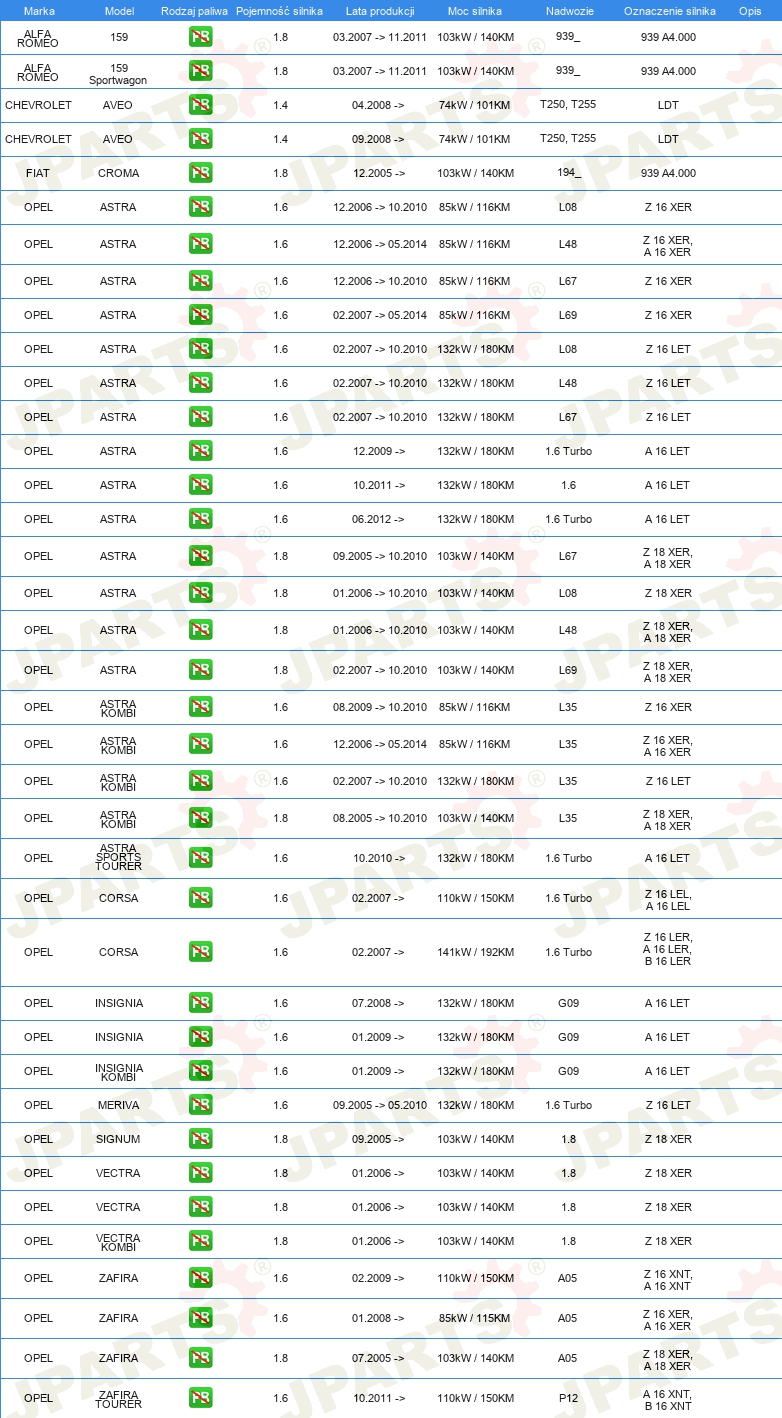Click the fuel icon in the Zafira Tourer row
The height and width of the screenshot is (1418, 782).
tap(200, 1398)
